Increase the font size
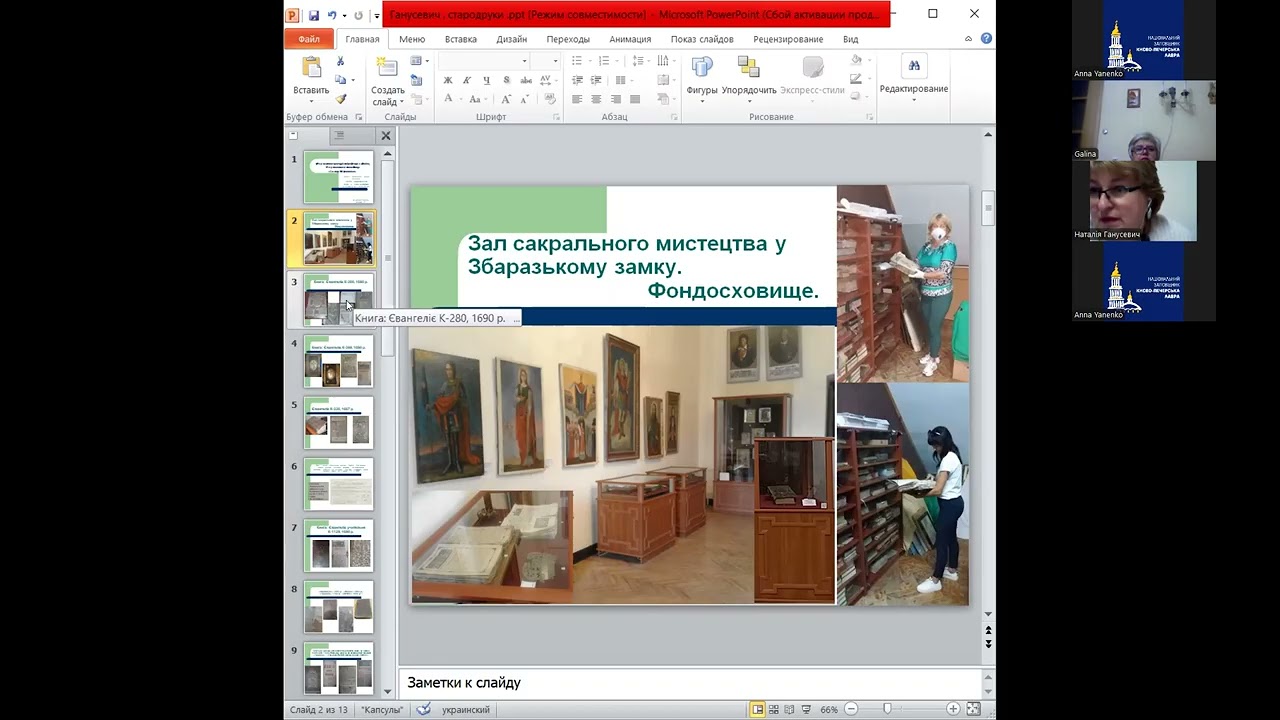The width and height of the screenshot is (1280, 720). [508, 99]
